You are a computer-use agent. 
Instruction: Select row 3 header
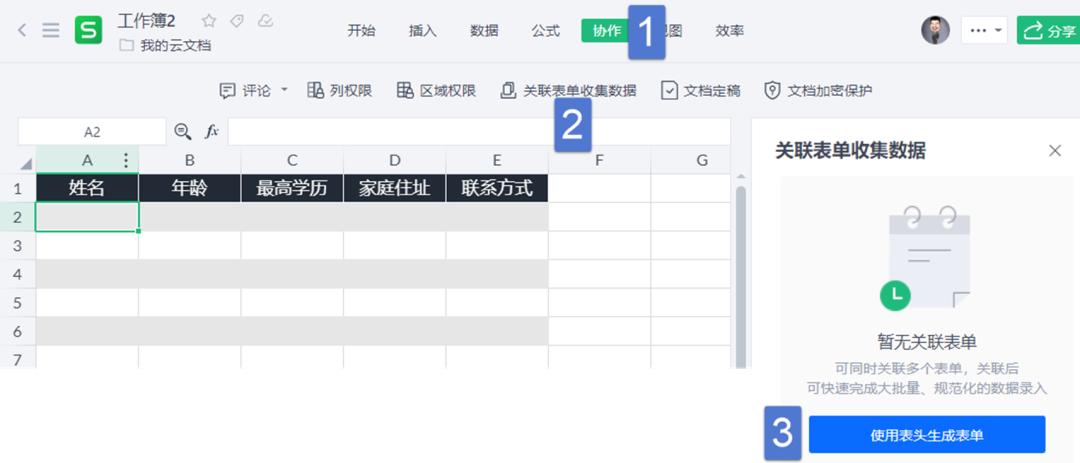(18, 245)
